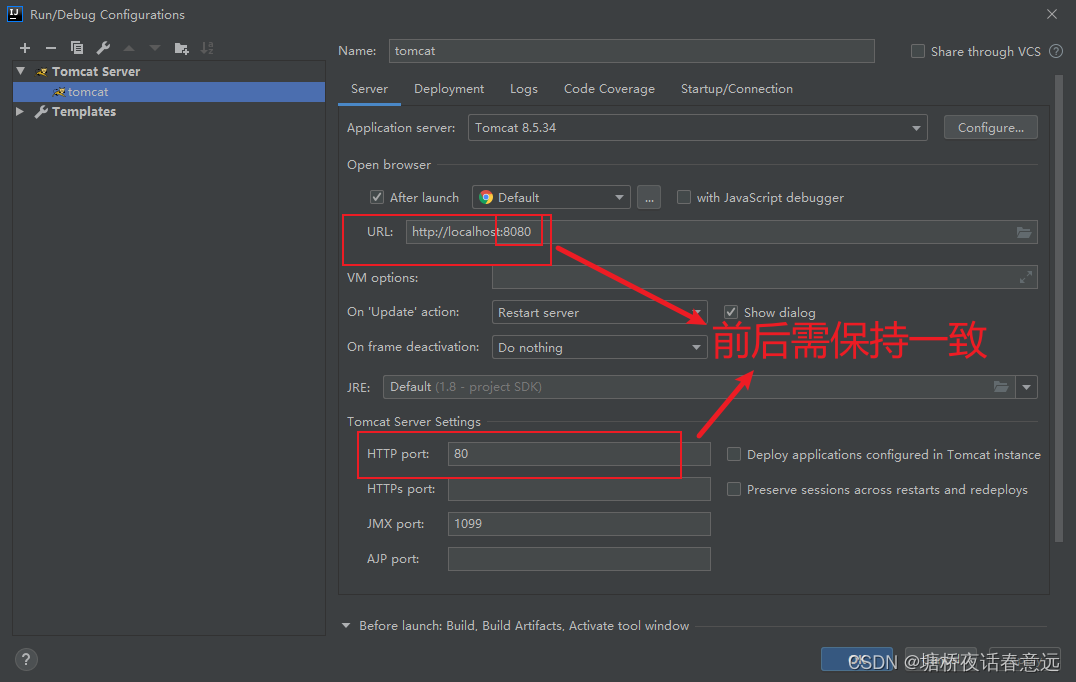This screenshot has height=682, width=1076.
Task: Remove the selected tomcat configuration
Action: (50, 47)
